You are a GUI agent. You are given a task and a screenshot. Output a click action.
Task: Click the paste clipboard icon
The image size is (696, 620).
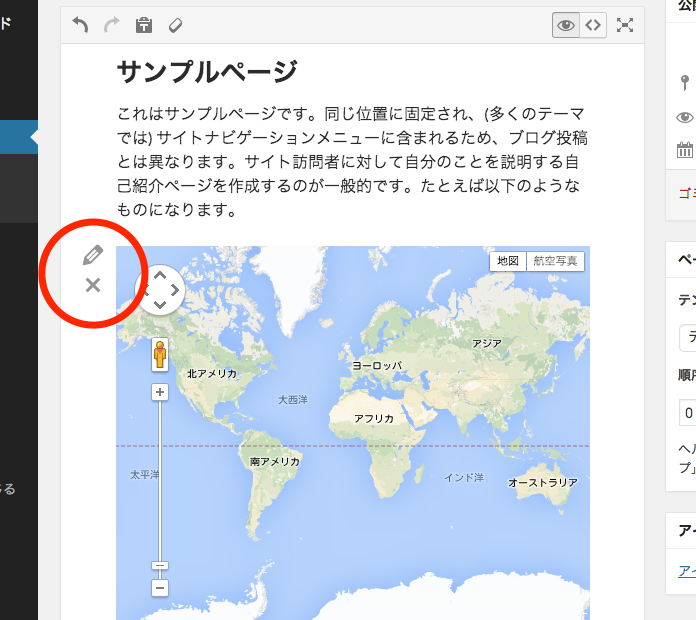click(x=143, y=26)
